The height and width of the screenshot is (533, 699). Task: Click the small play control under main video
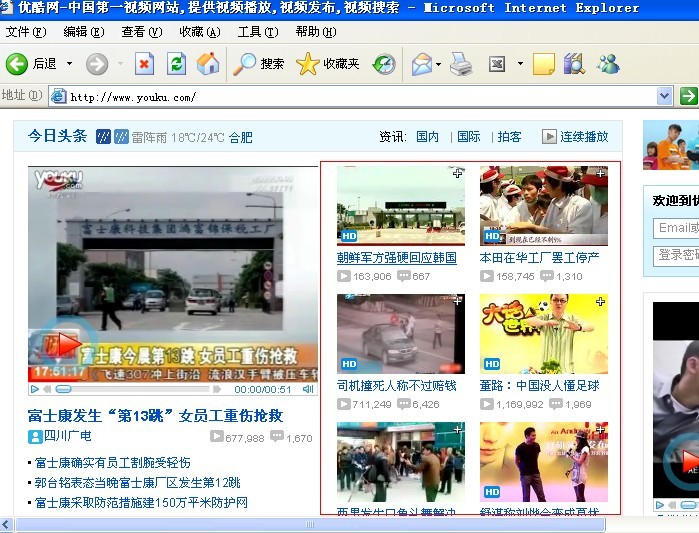(x=35, y=389)
